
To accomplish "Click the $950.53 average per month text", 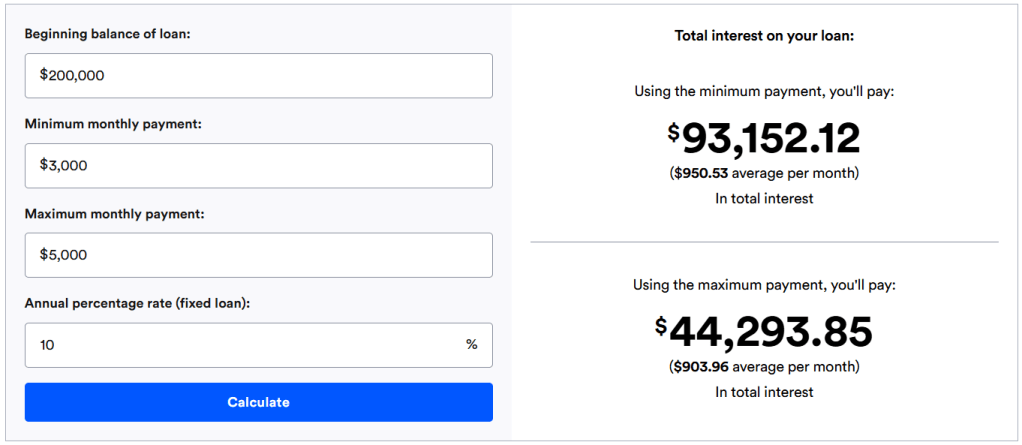I will click(x=764, y=174).
